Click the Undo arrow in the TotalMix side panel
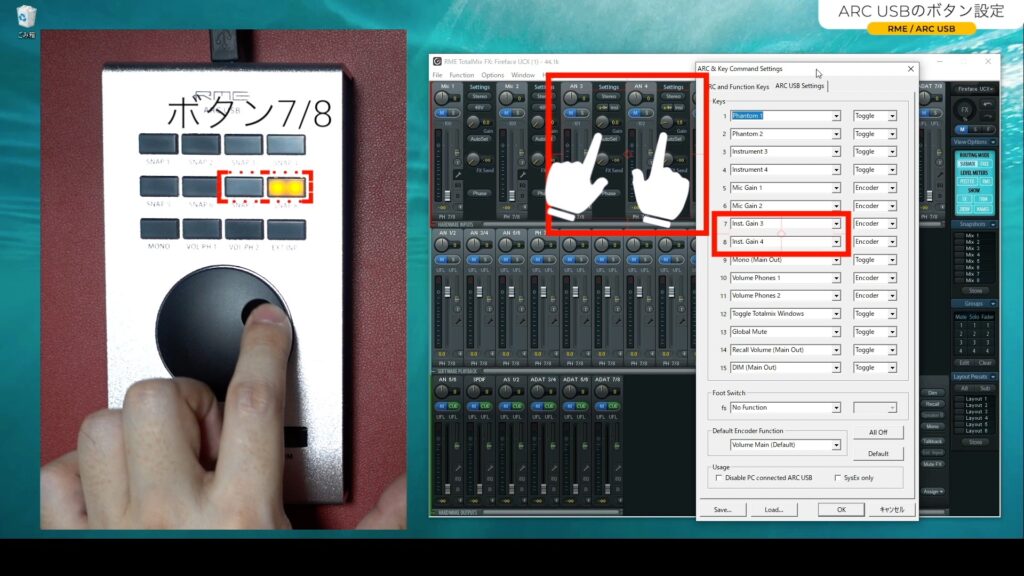This screenshot has height=576, width=1024. 987,104
